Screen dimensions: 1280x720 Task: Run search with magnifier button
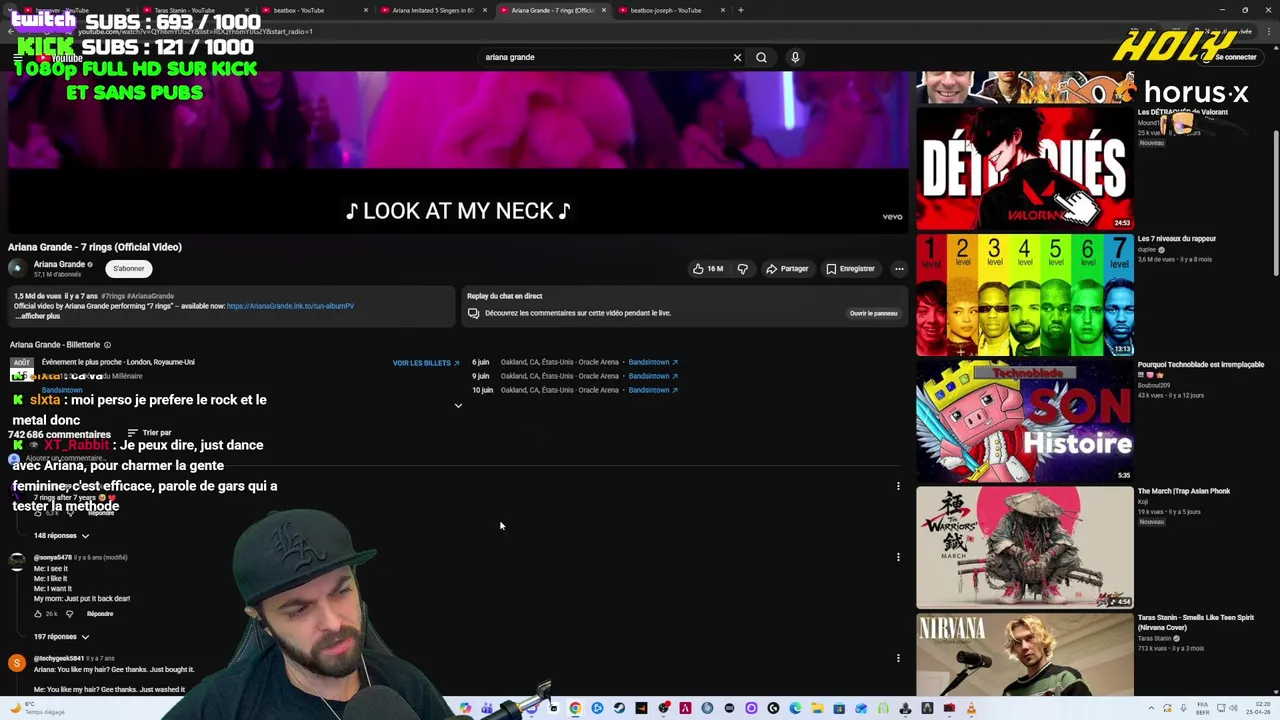pyautogui.click(x=761, y=57)
